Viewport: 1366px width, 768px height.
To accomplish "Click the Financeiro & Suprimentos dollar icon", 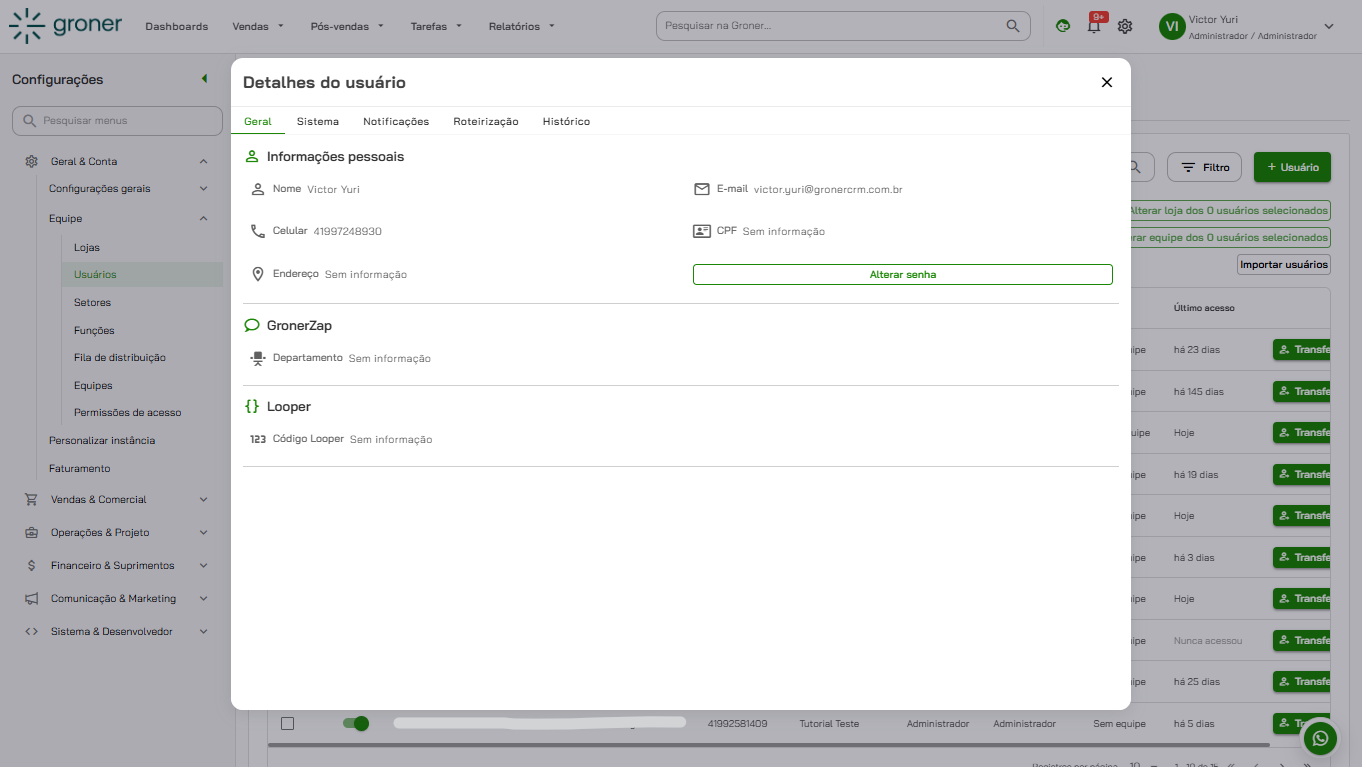I will tap(32, 565).
